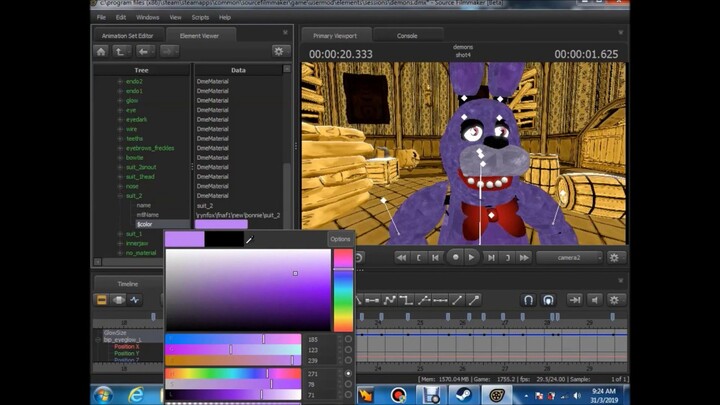Jump to the shot end bracket
The image size is (720, 405).
tap(507, 258)
